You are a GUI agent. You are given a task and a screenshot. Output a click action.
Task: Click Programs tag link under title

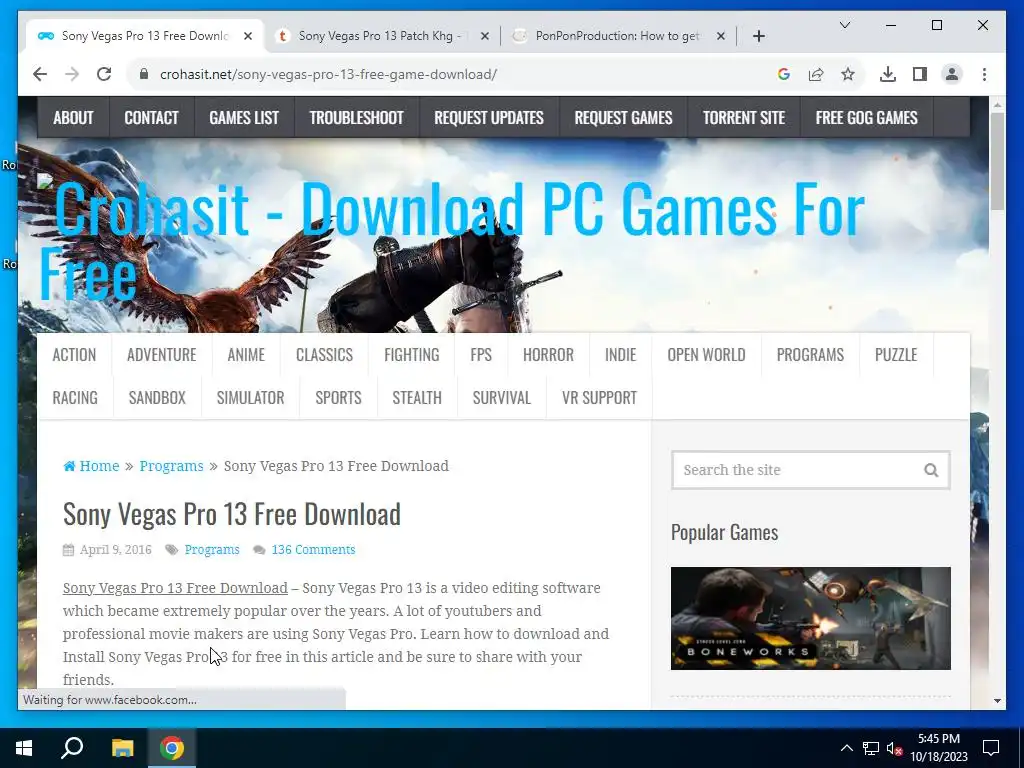coord(212,550)
